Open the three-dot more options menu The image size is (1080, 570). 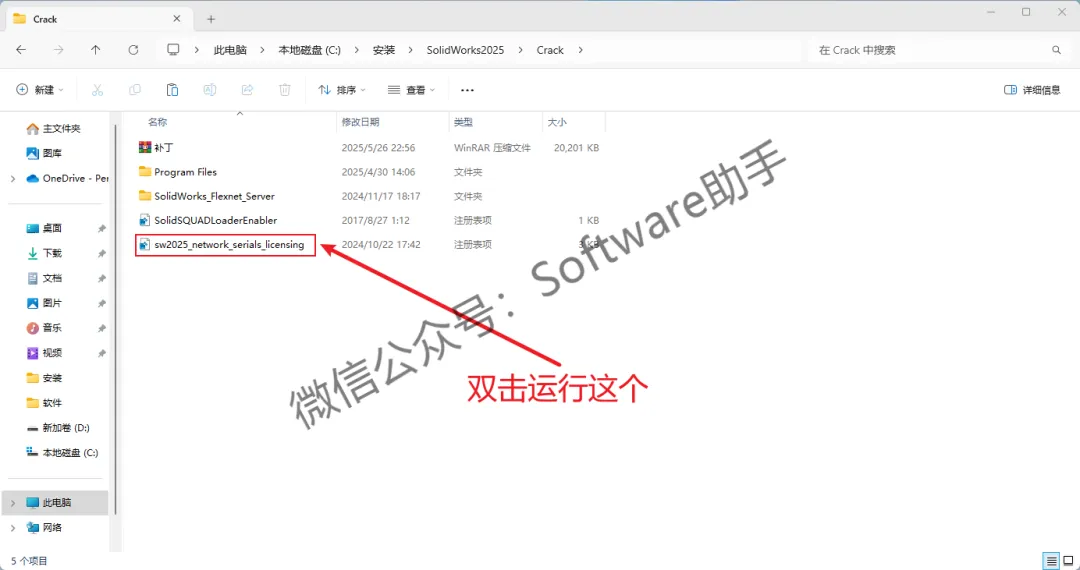[x=467, y=90]
